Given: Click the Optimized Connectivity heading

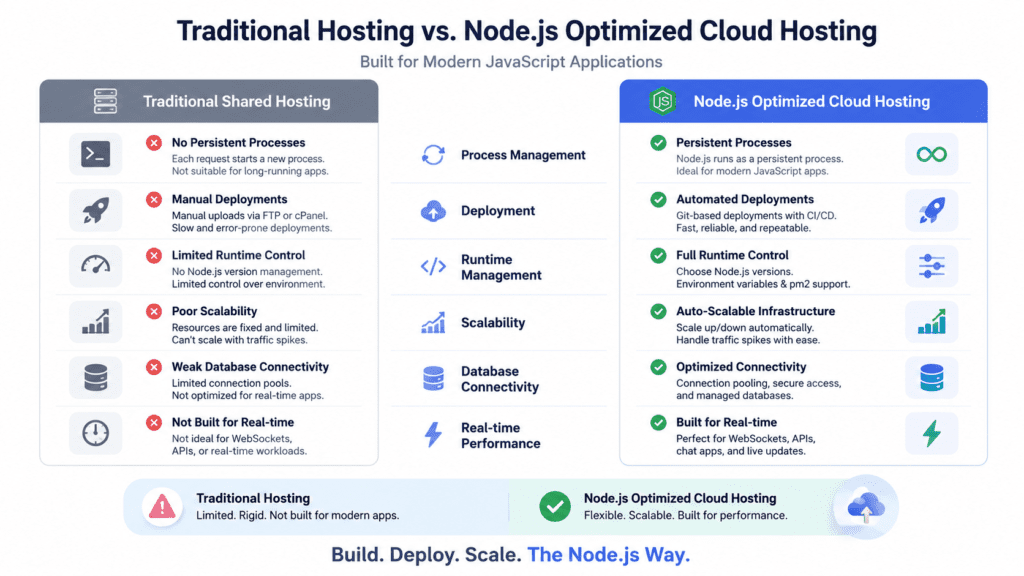Looking at the screenshot, I should coord(741,366).
